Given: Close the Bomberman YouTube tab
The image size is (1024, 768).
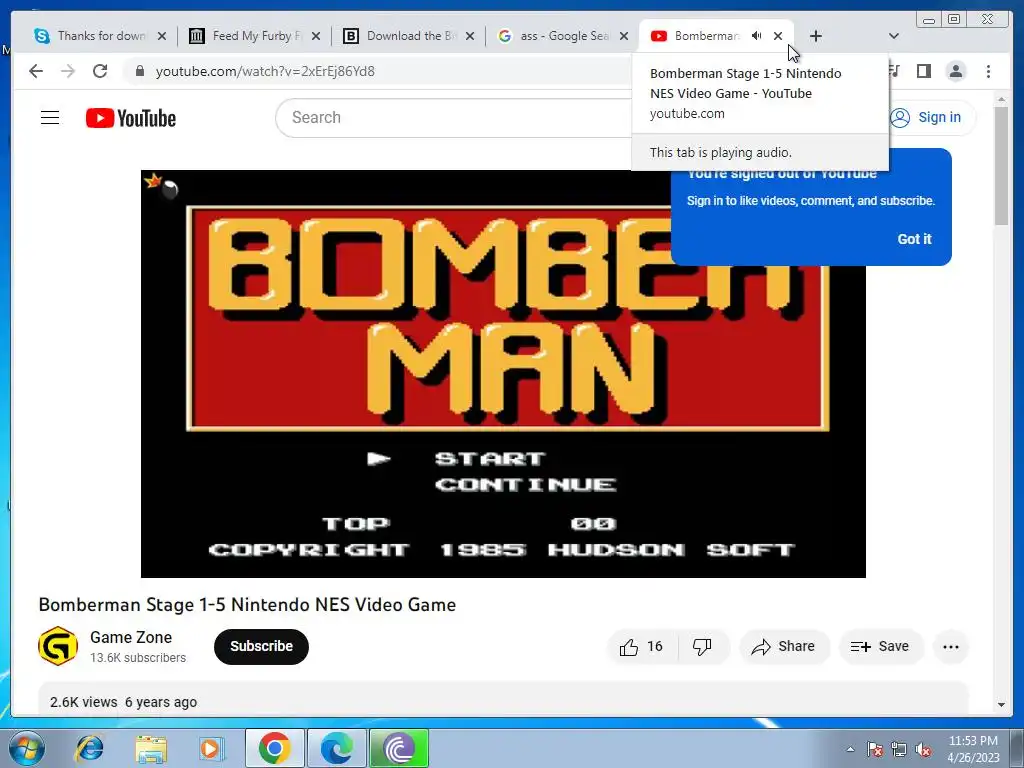Looking at the screenshot, I should (778, 36).
